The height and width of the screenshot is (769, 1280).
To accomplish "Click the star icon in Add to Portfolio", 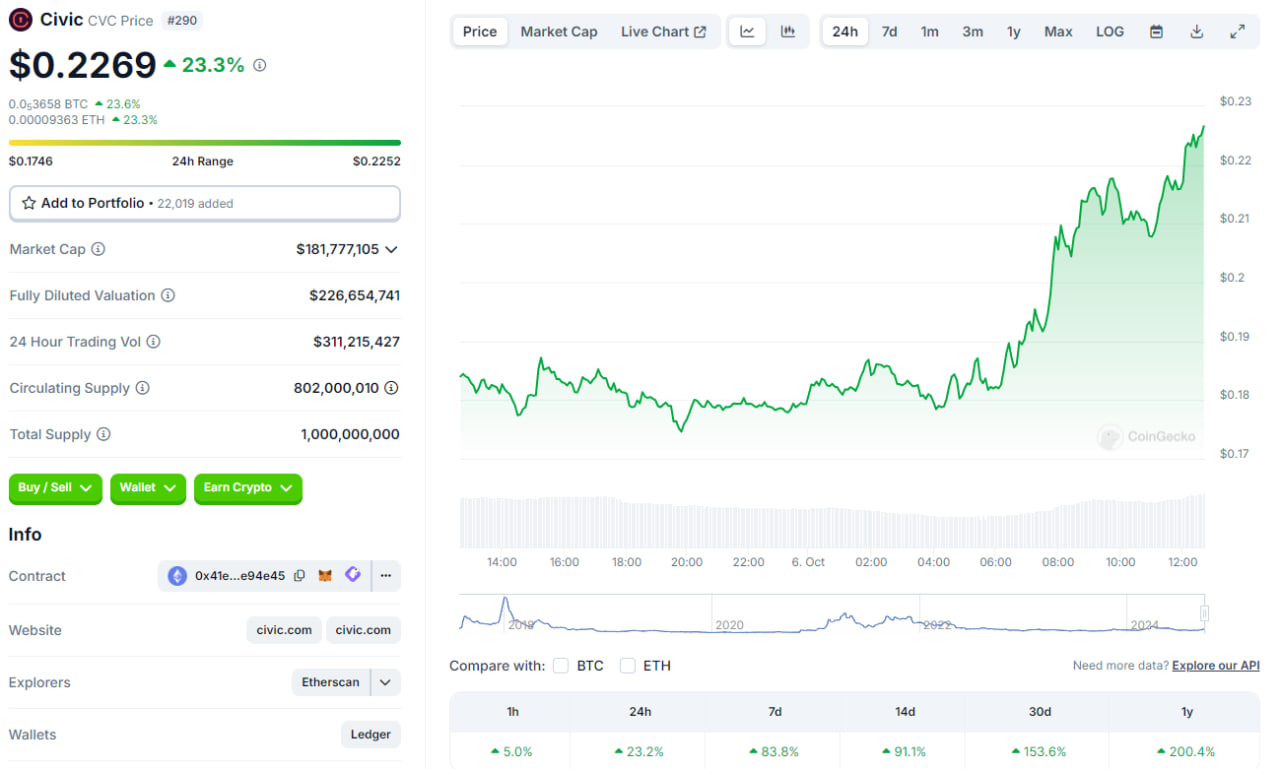I will [29, 203].
